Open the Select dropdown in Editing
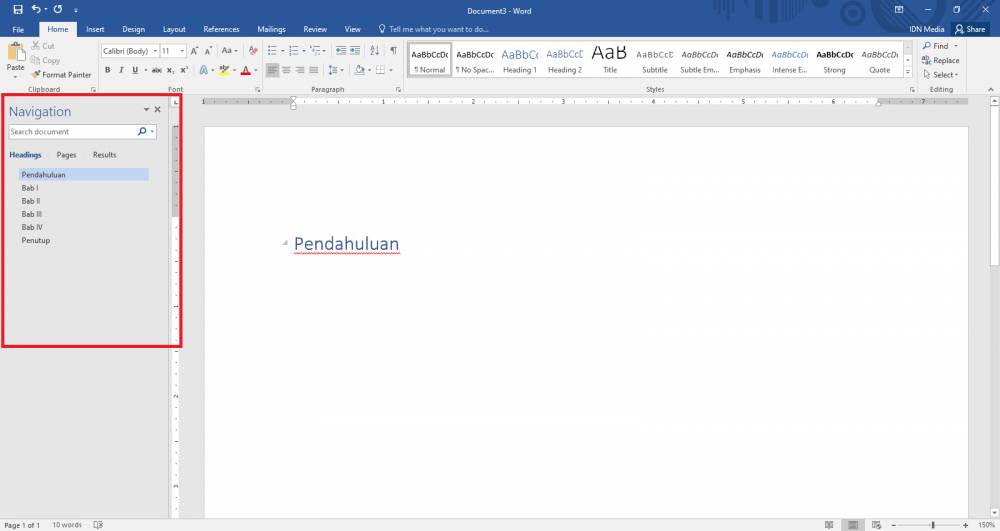 941,75
